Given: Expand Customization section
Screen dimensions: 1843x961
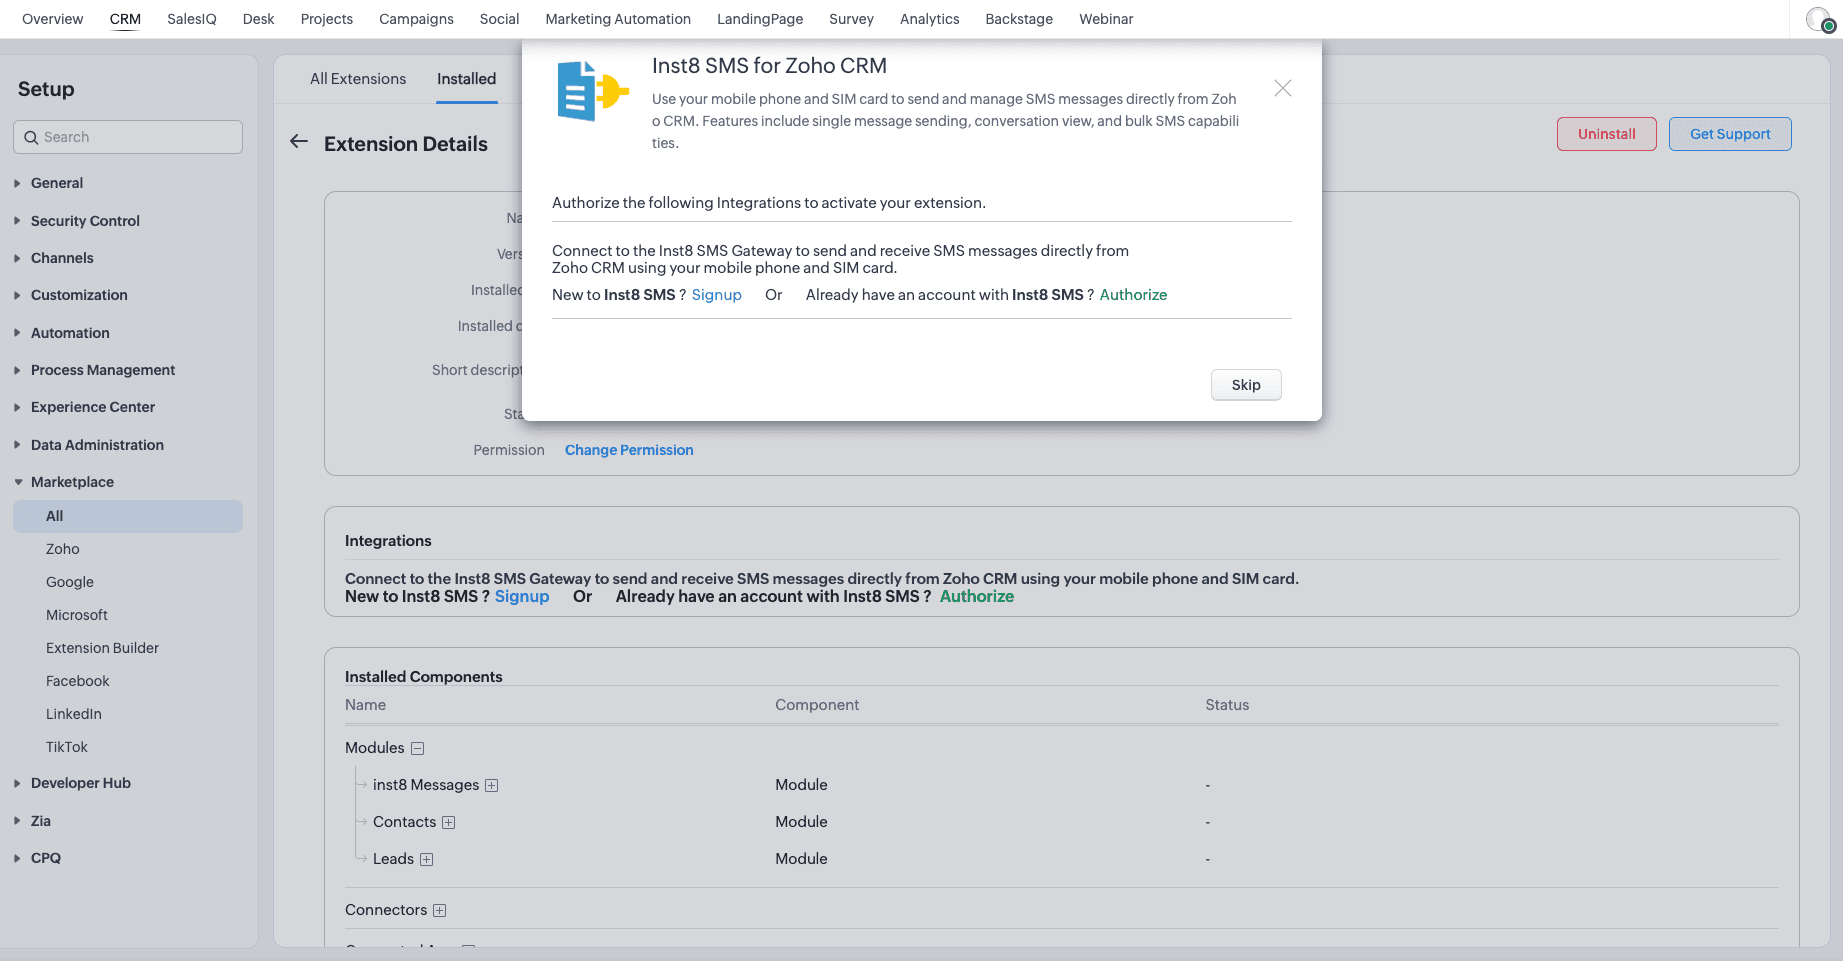Looking at the screenshot, I should [x=17, y=295].
